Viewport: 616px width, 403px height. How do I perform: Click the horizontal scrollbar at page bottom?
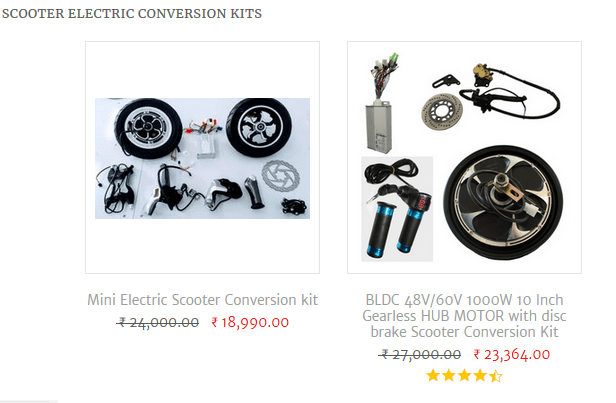[29, 401]
